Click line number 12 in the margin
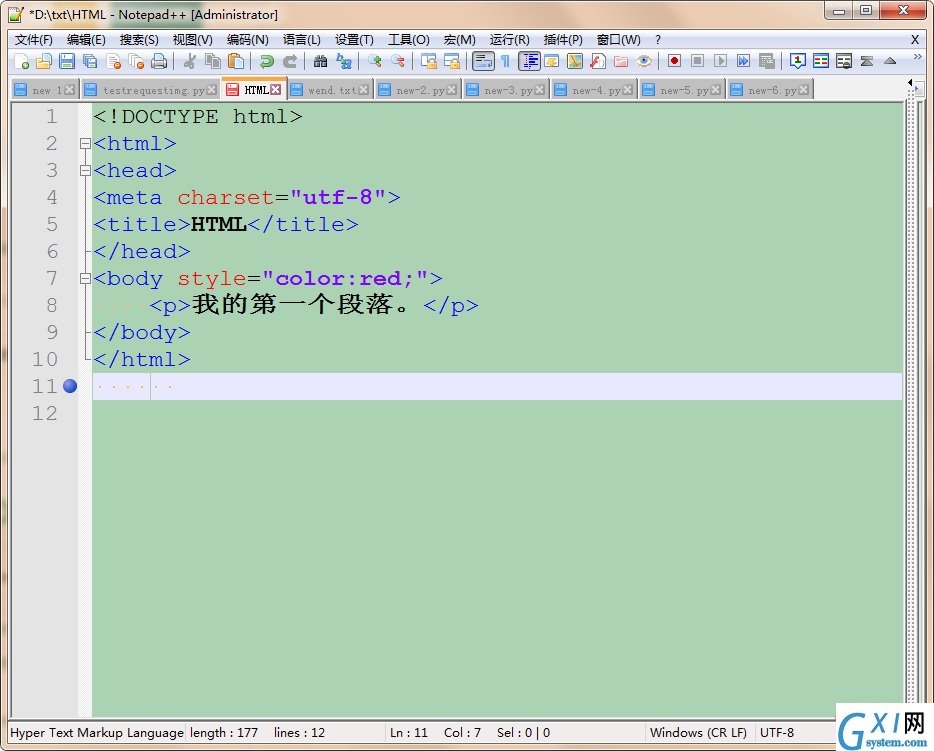This screenshot has width=934, height=751. click(45, 413)
